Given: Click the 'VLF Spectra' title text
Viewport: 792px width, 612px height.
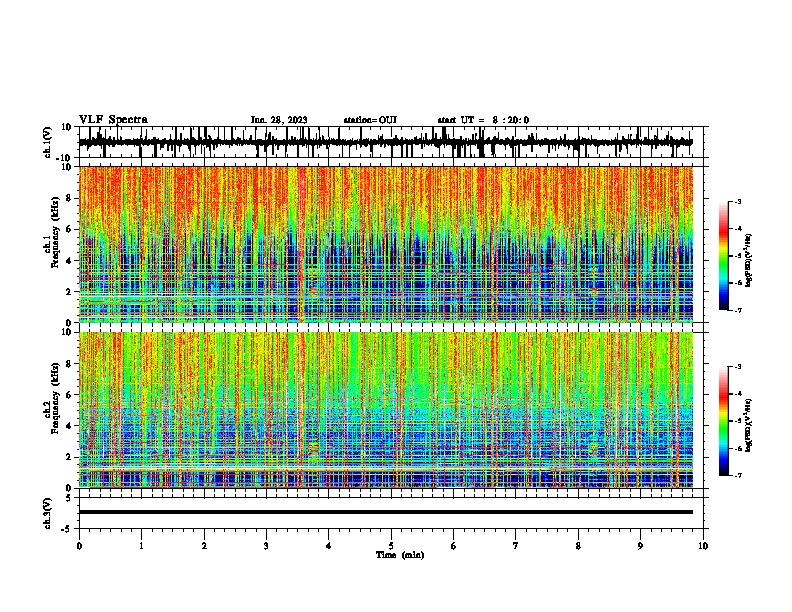Looking at the screenshot, I should (113, 120).
